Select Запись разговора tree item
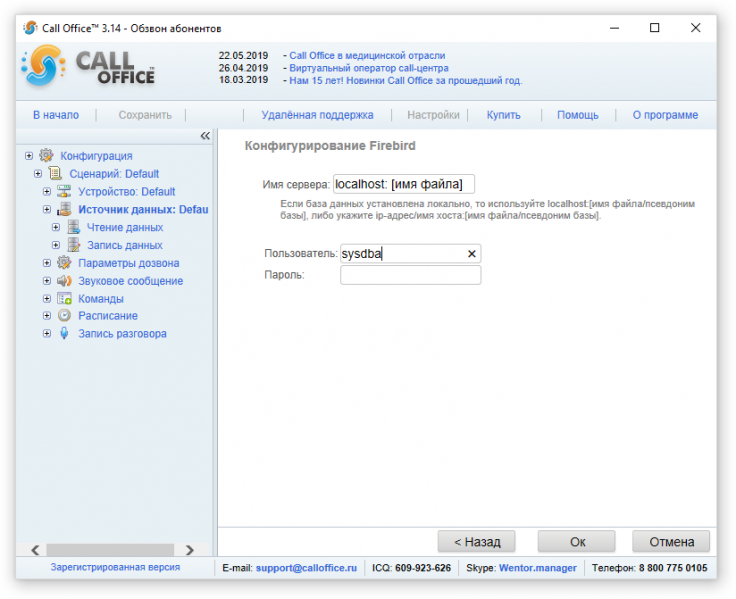Screen dimensions: 736x599 pyautogui.click(x=122, y=333)
